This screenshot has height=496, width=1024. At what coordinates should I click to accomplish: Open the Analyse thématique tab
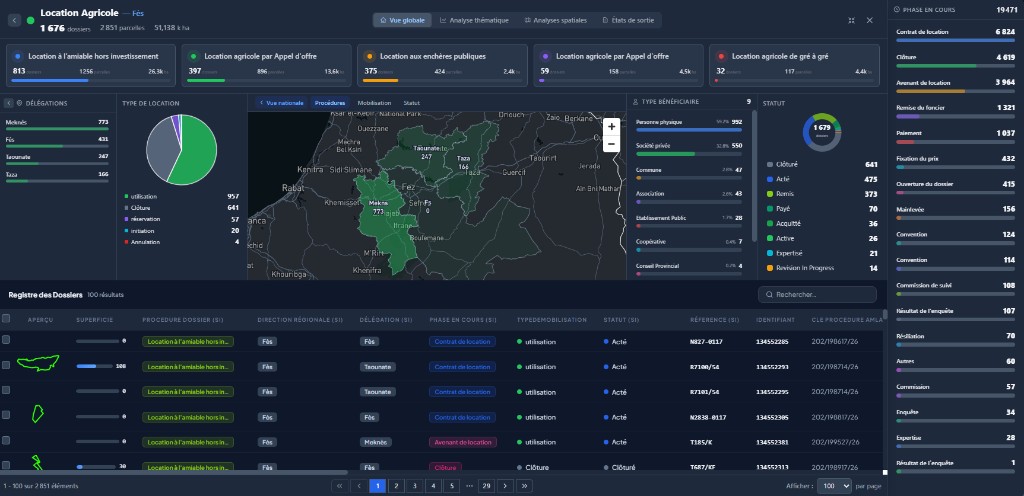[474, 20]
